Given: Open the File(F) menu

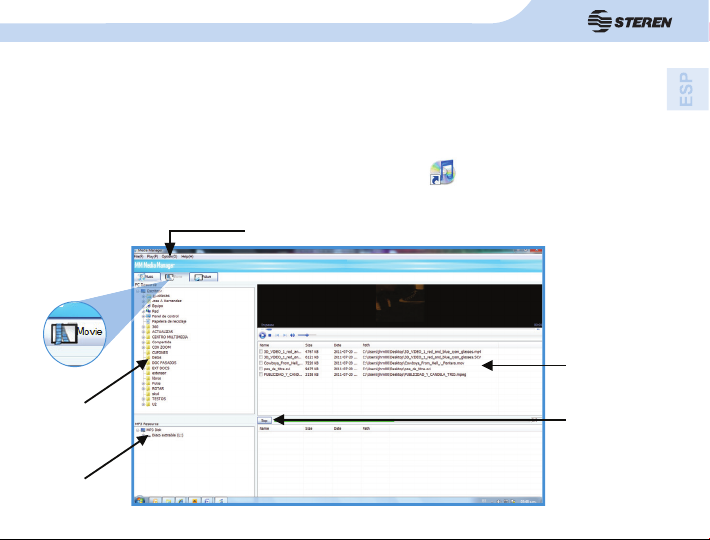Looking at the screenshot, I should pyautogui.click(x=139, y=257).
